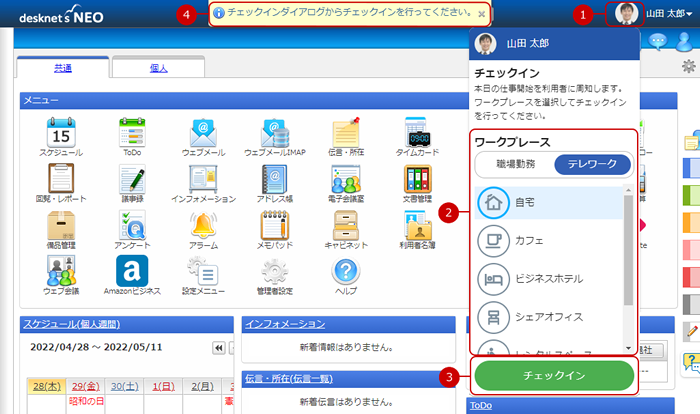Open the 設定メニュー gear icon
700x414 pixels.
tap(203, 271)
